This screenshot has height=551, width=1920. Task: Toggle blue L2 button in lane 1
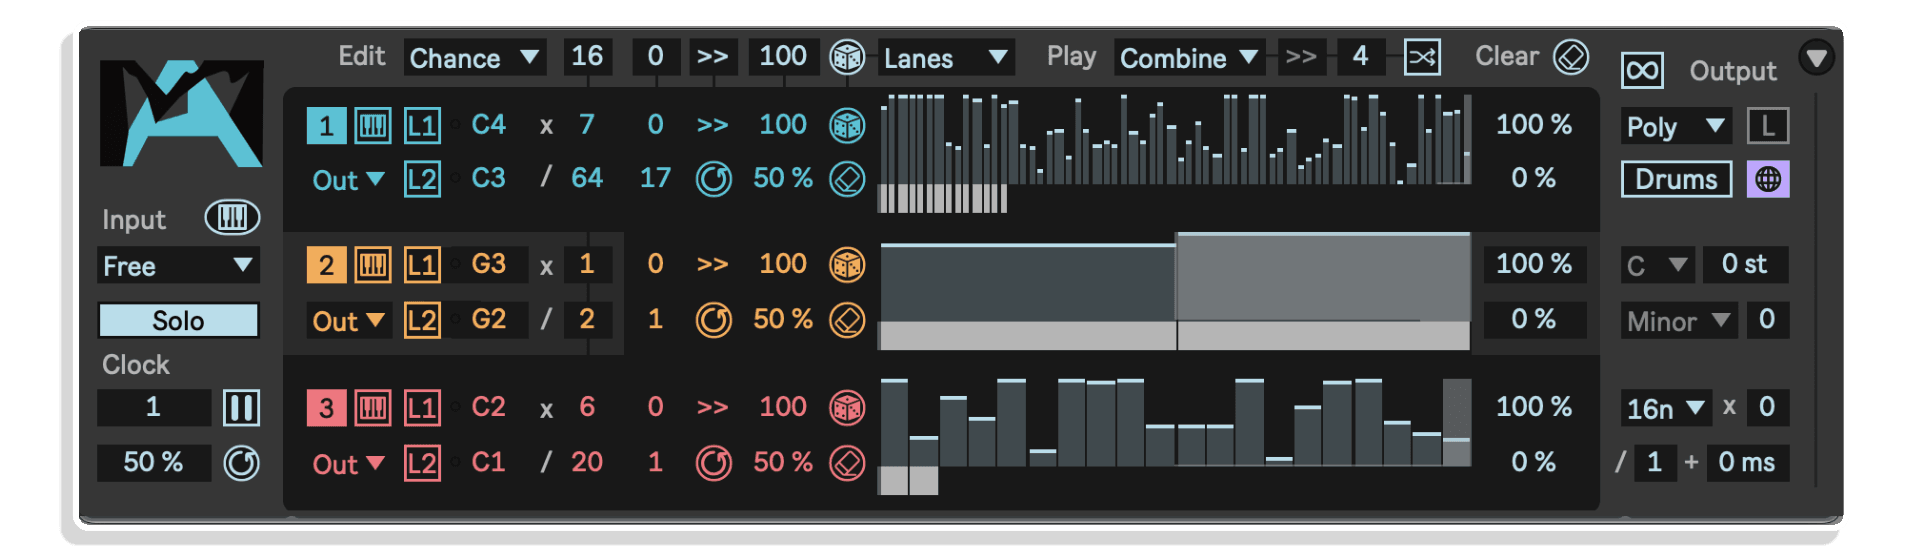coord(422,179)
